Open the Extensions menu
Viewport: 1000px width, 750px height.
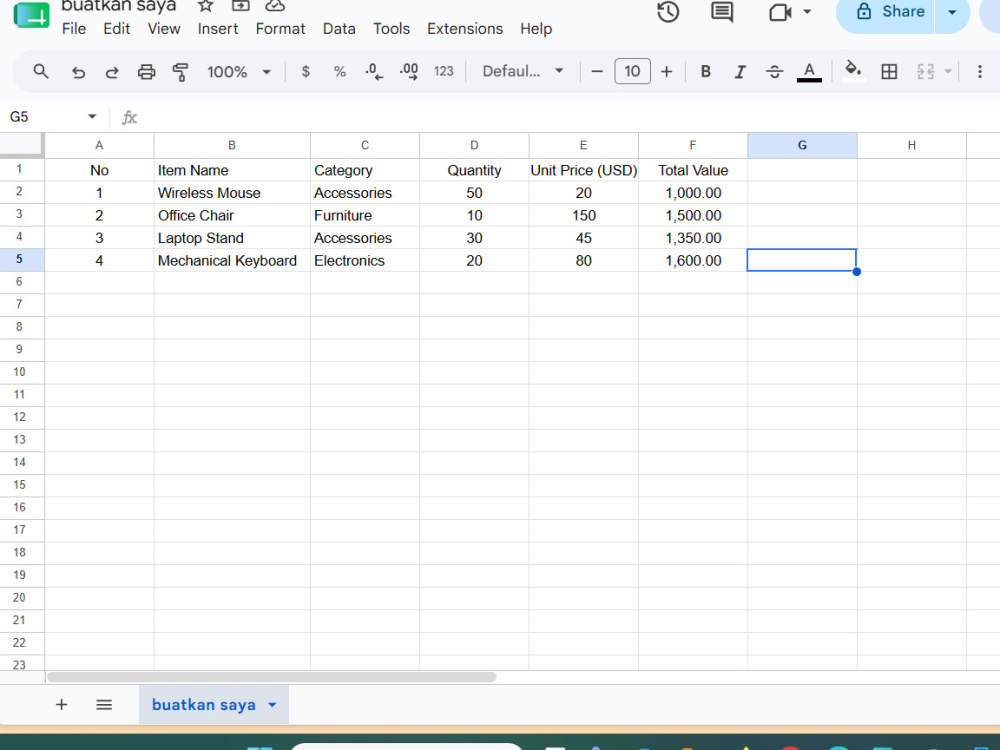pos(465,29)
